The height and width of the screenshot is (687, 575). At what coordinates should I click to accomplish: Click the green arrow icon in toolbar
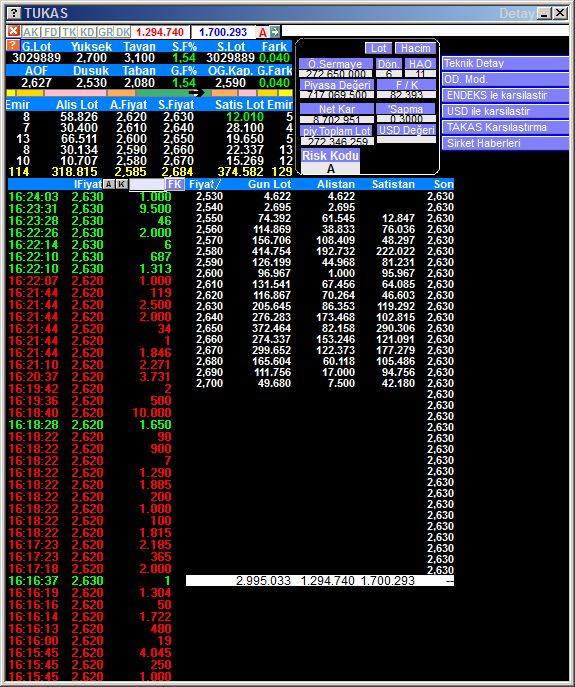[x=274, y=32]
